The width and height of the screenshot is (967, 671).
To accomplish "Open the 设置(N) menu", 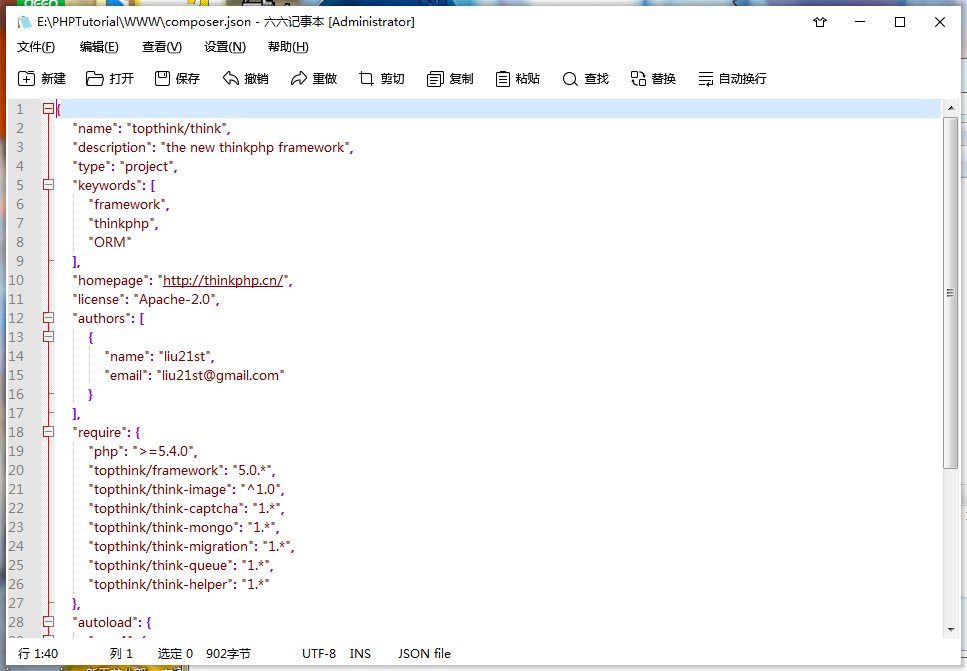I will point(225,47).
